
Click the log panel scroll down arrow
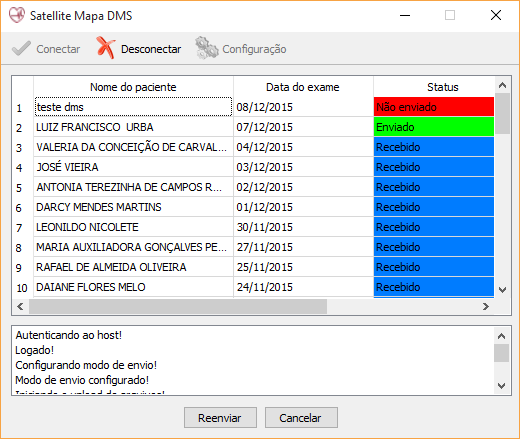pos(501,386)
